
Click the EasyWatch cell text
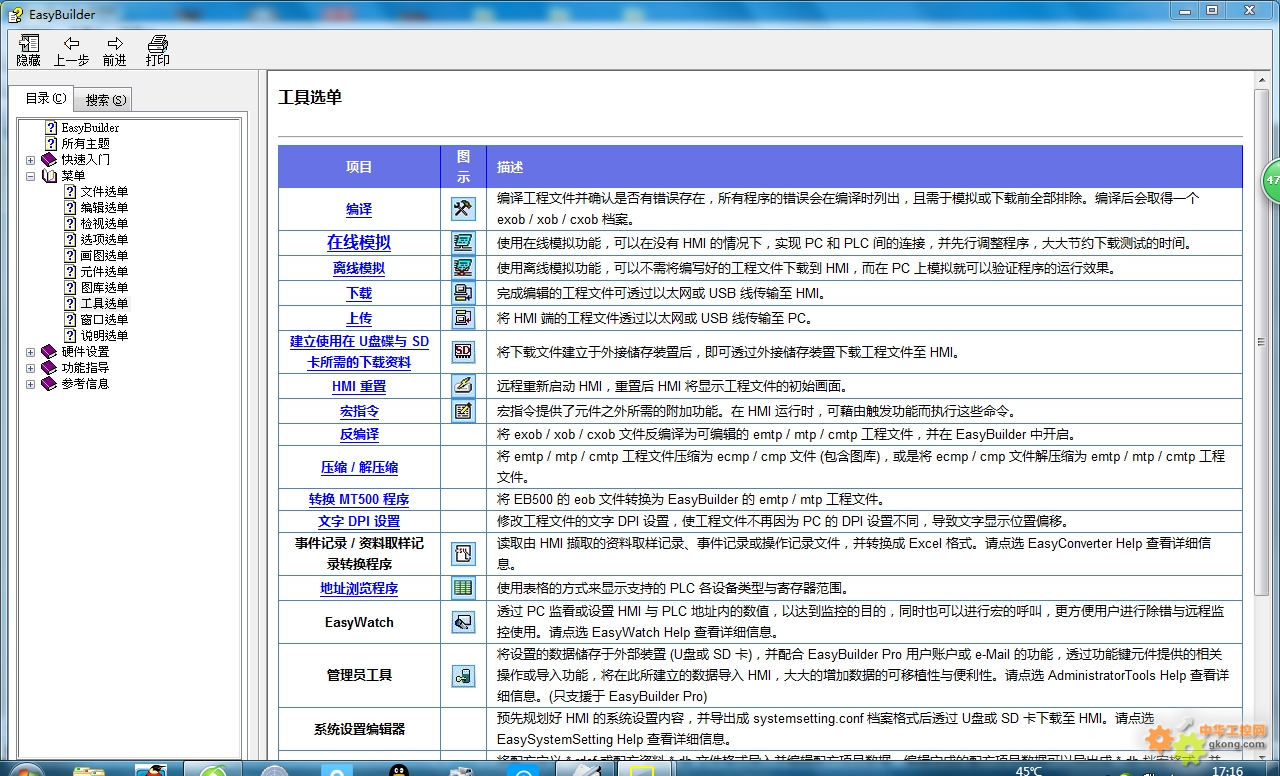(359, 622)
